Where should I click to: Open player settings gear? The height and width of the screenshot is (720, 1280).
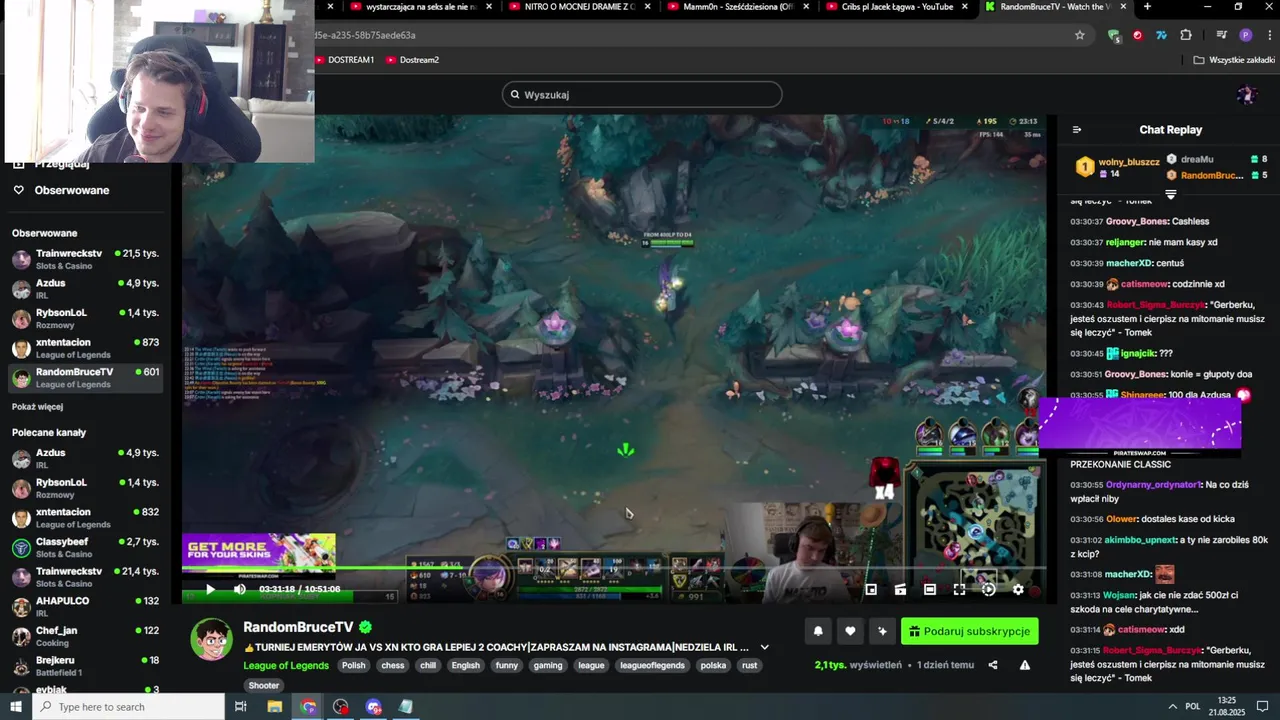tap(1018, 590)
